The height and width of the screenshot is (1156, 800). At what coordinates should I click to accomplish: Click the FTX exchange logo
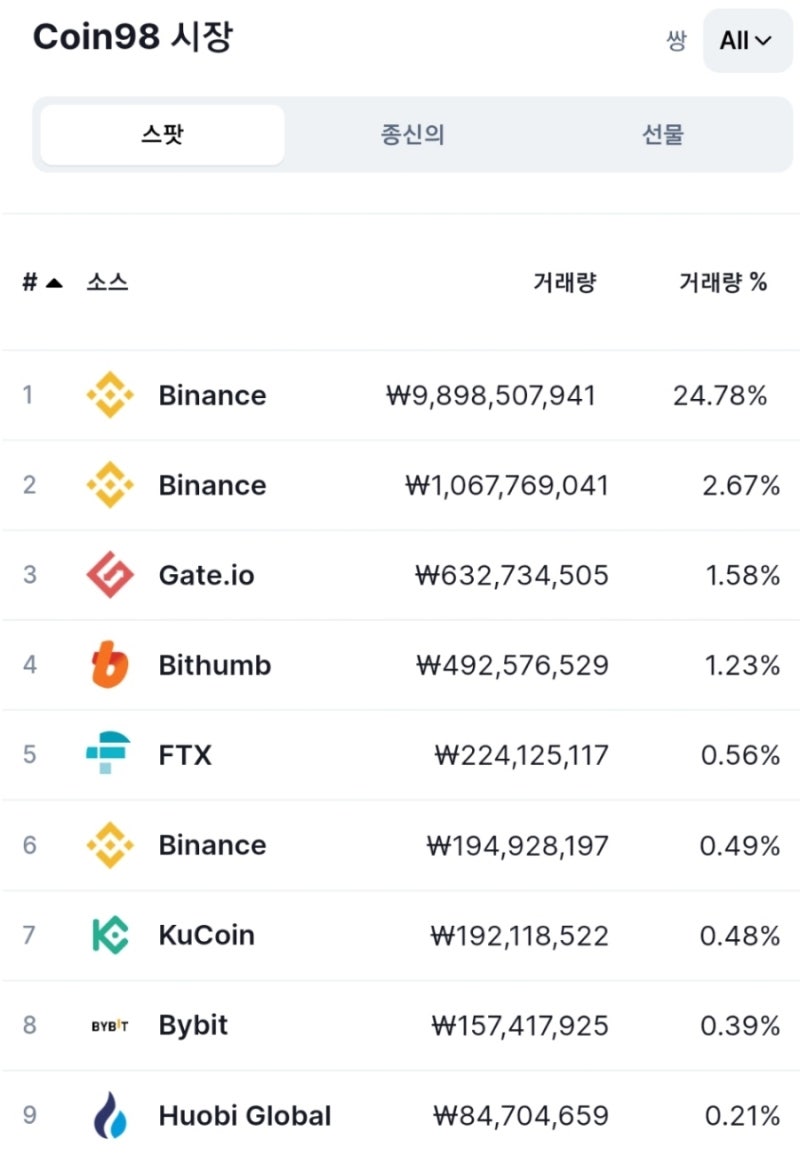pyautogui.click(x=109, y=755)
